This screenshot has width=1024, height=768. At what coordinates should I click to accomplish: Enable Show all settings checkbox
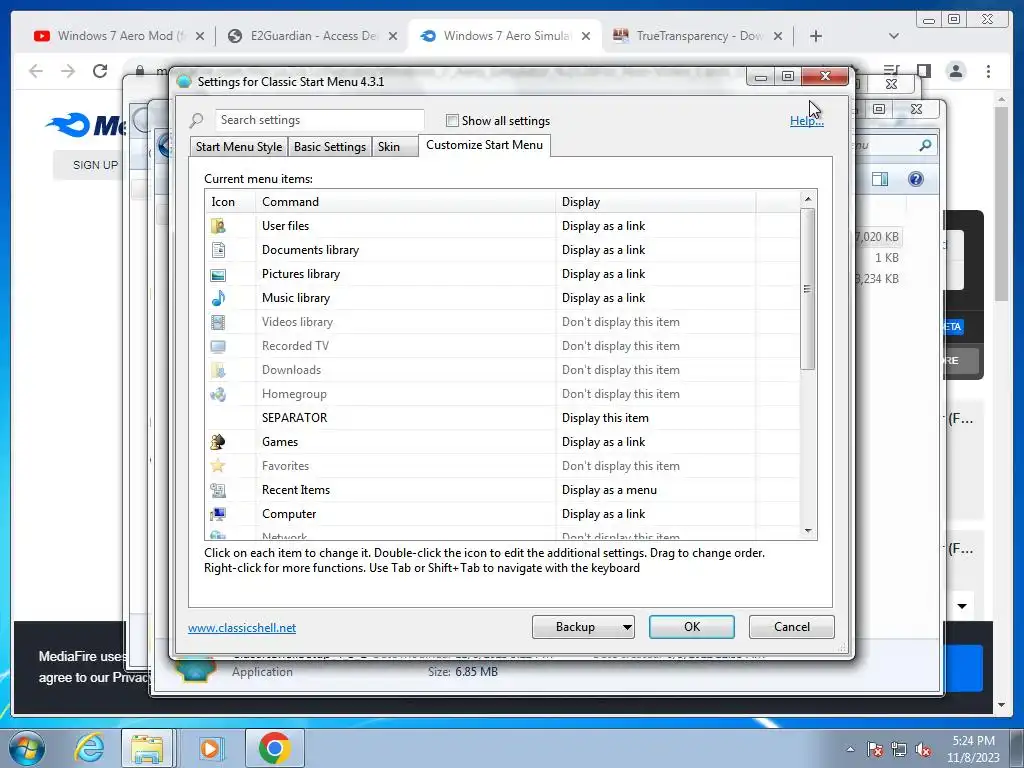(x=452, y=120)
